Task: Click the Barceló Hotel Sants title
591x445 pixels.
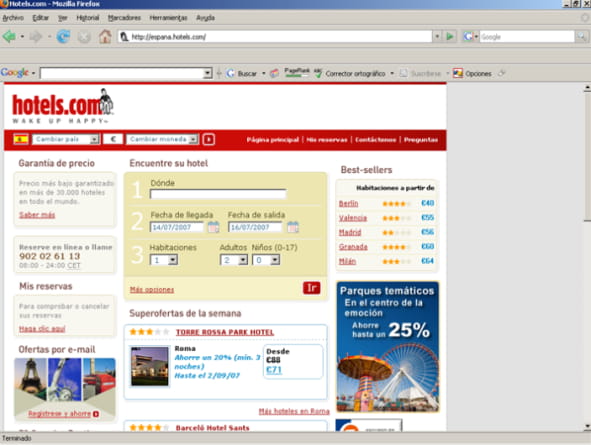Action: [213, 428]
